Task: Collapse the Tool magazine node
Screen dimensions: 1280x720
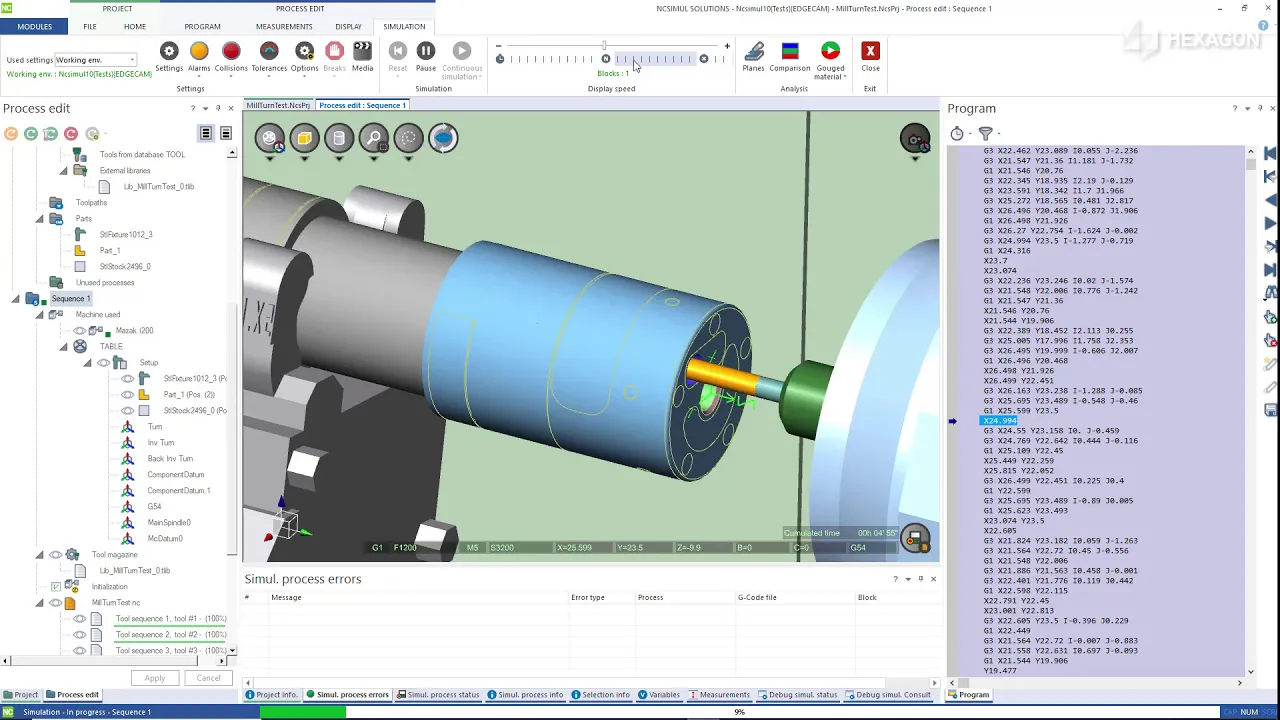Action: pos(40,555)
